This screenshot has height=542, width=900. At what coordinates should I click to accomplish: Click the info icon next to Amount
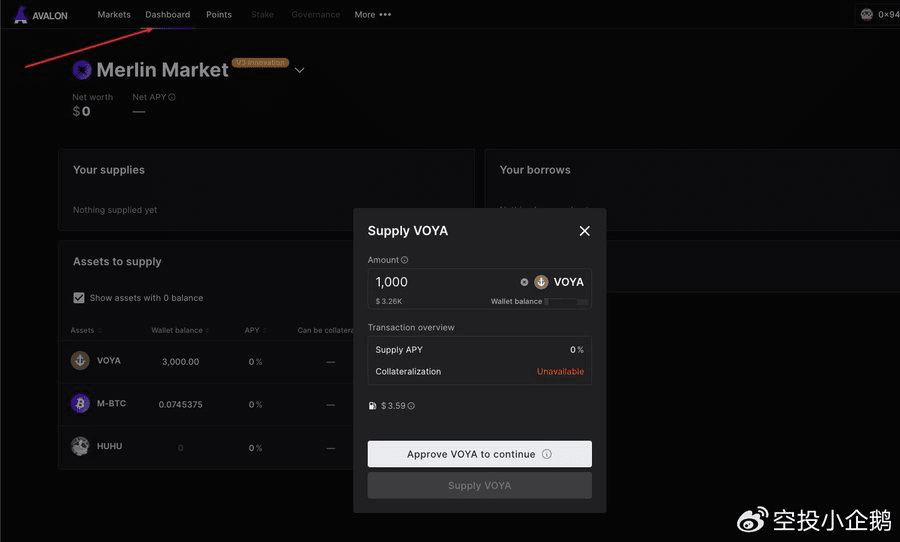coord(405,260)
